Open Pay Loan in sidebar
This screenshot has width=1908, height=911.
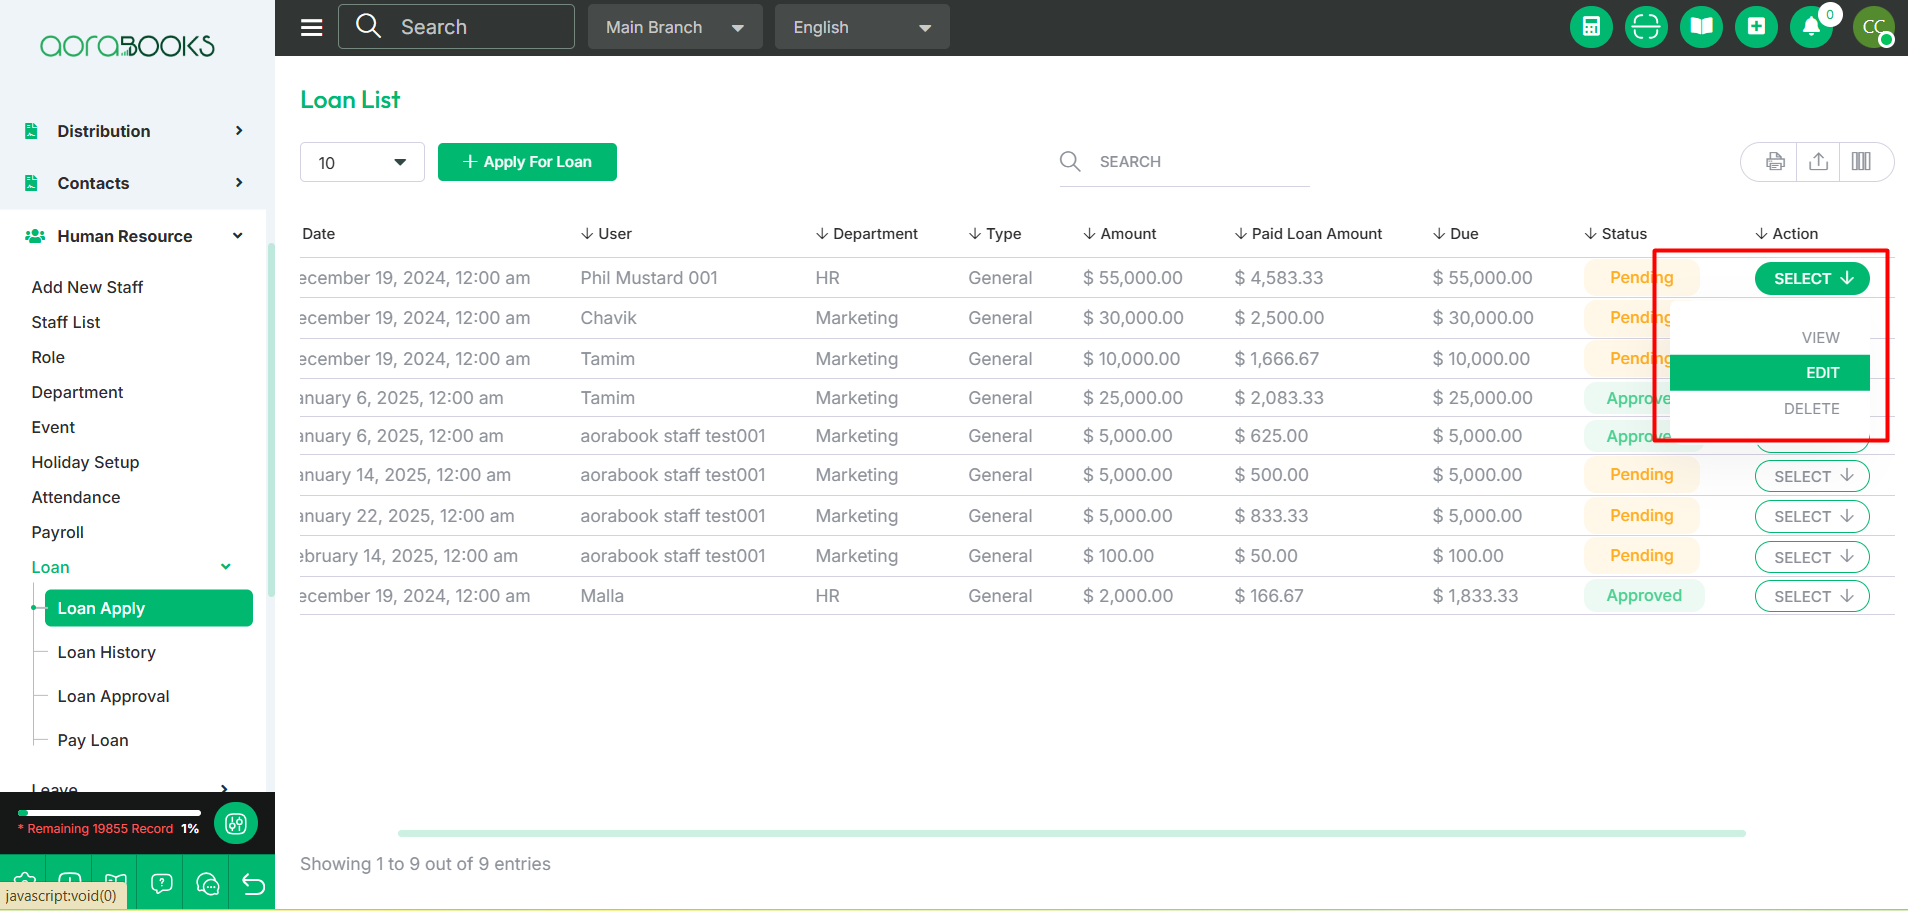93,740
